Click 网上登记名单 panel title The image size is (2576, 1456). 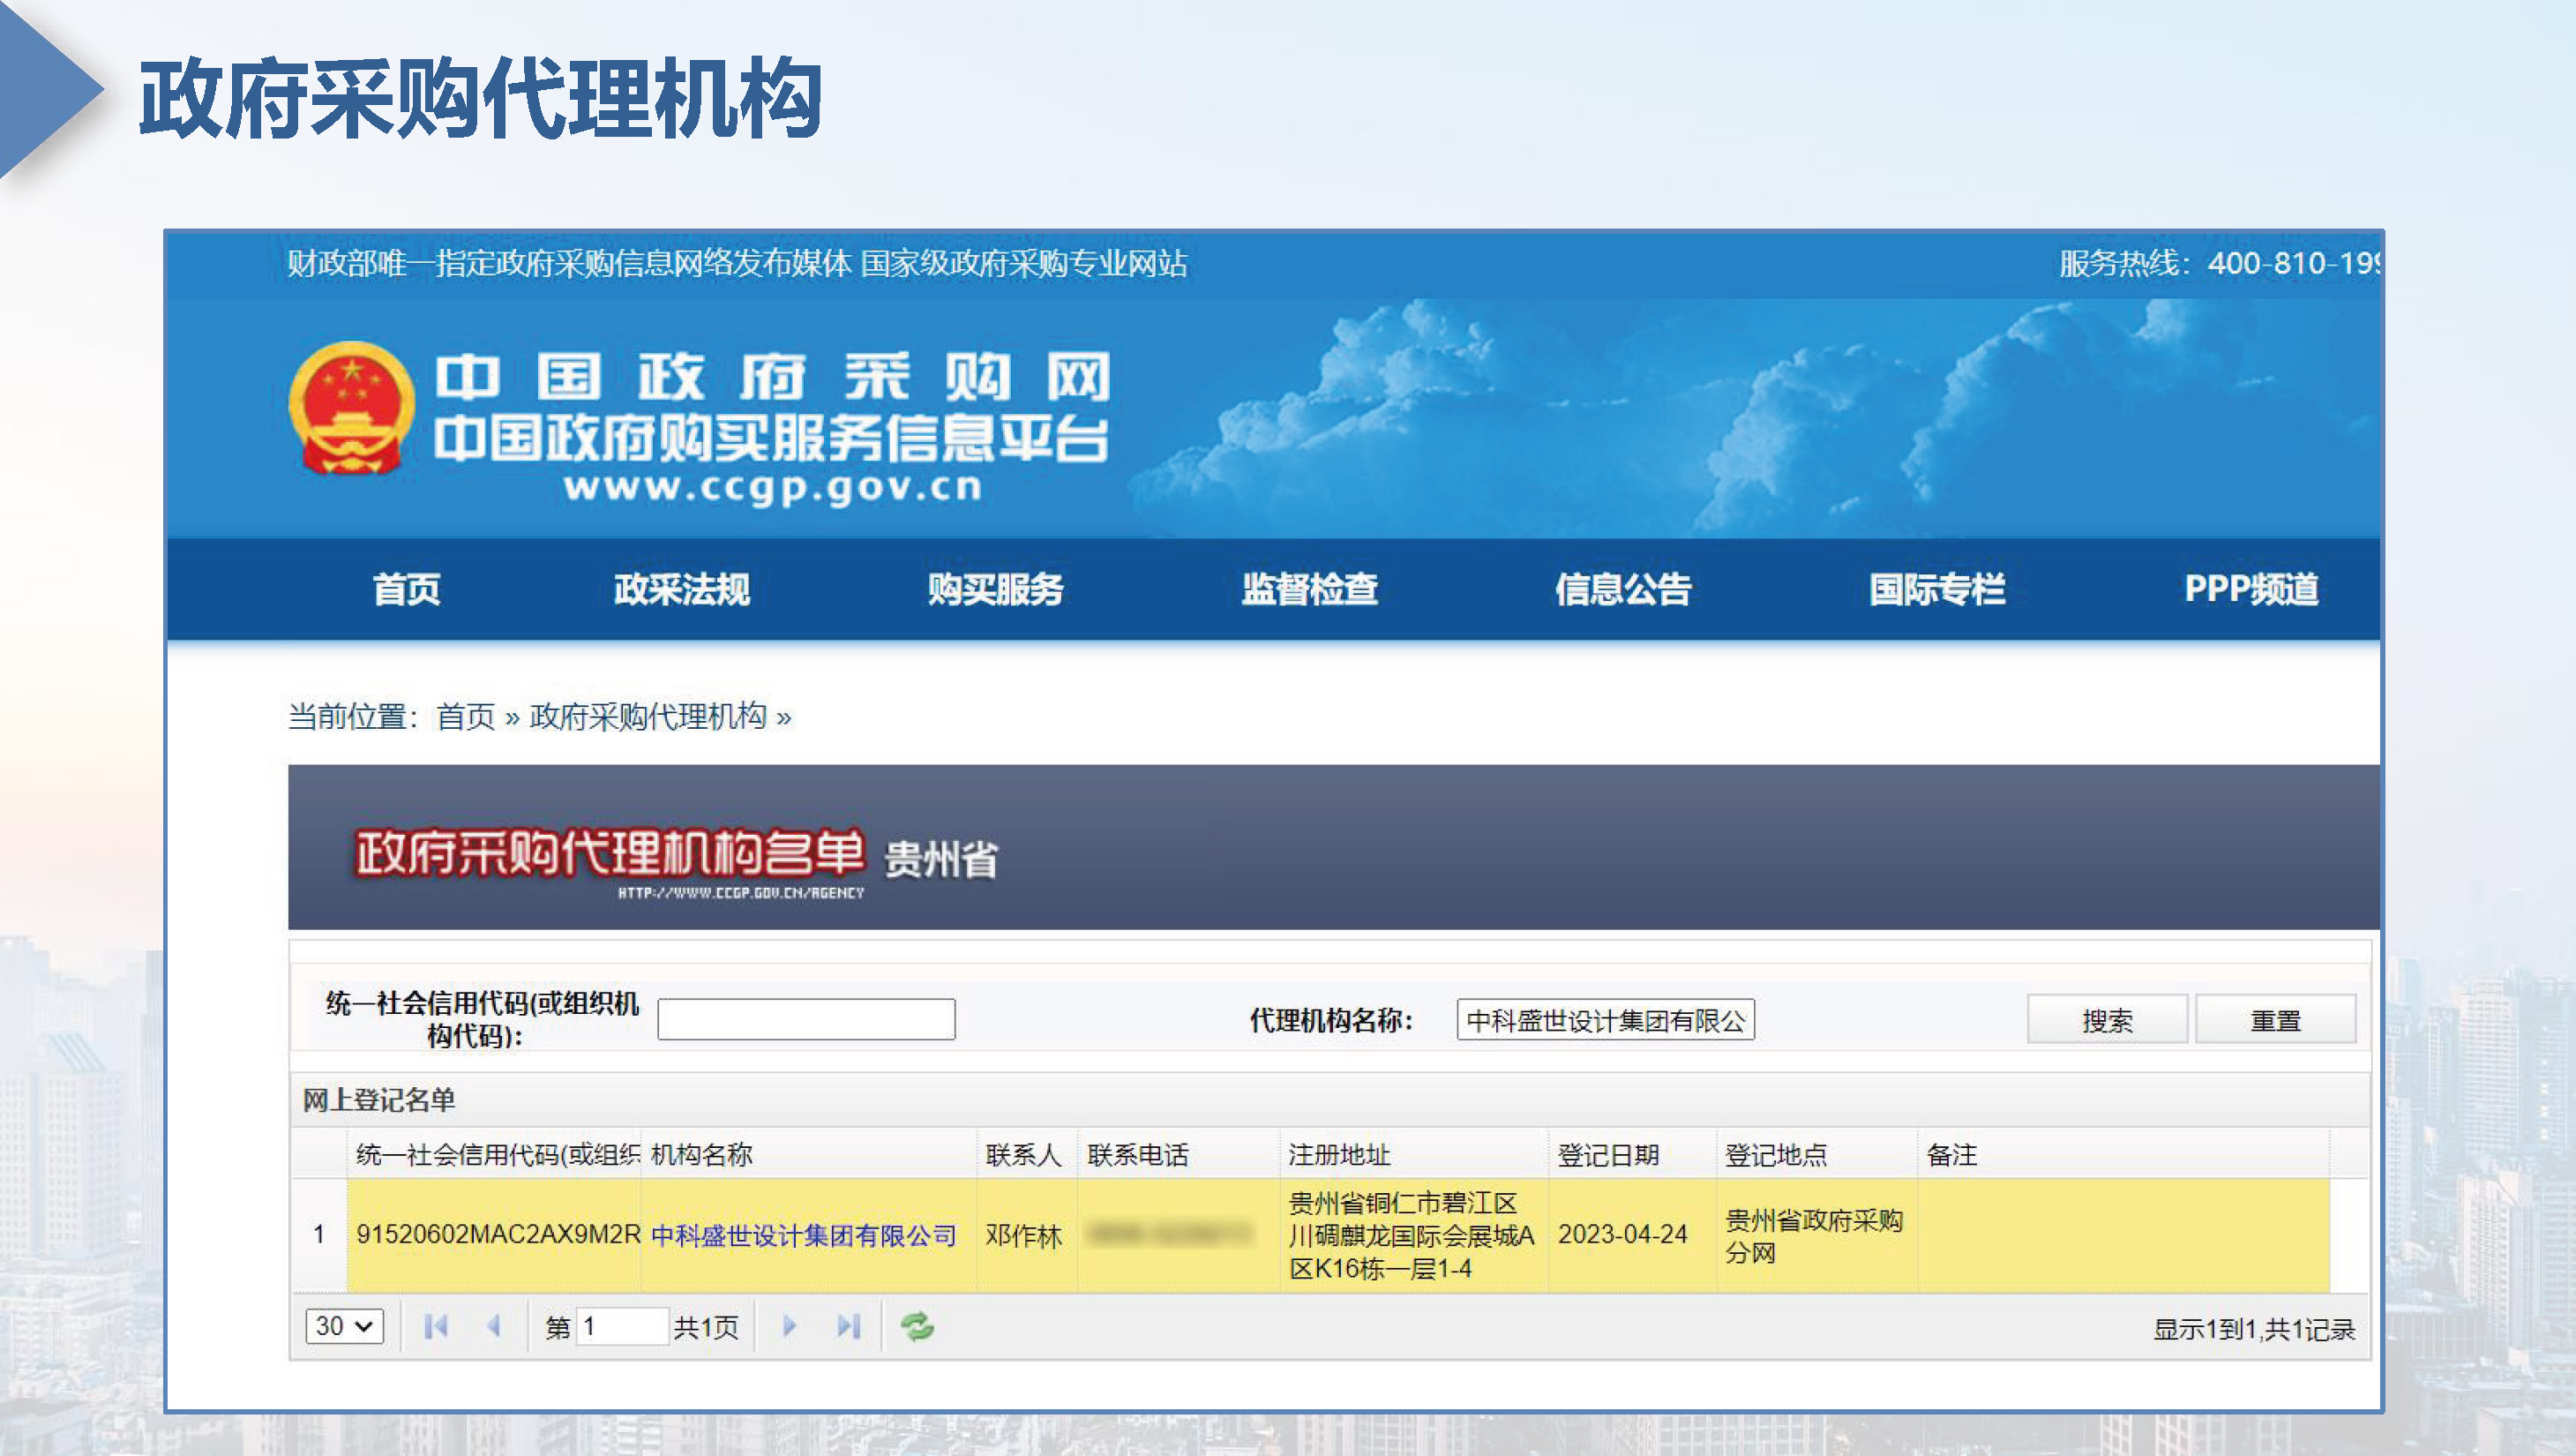click(378, 1100)
